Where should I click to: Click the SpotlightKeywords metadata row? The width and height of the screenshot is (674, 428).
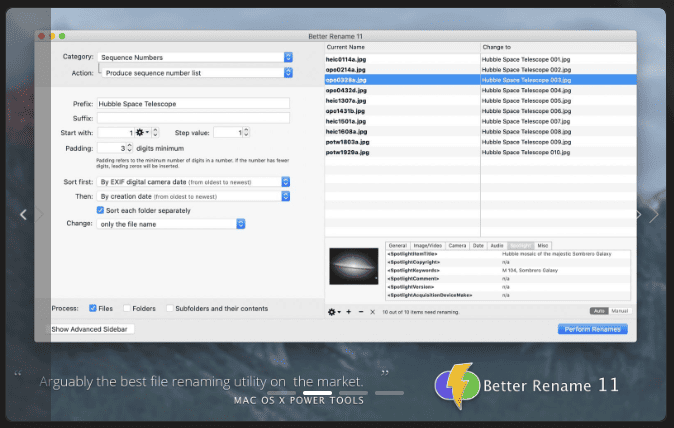(x=508, y=270)
